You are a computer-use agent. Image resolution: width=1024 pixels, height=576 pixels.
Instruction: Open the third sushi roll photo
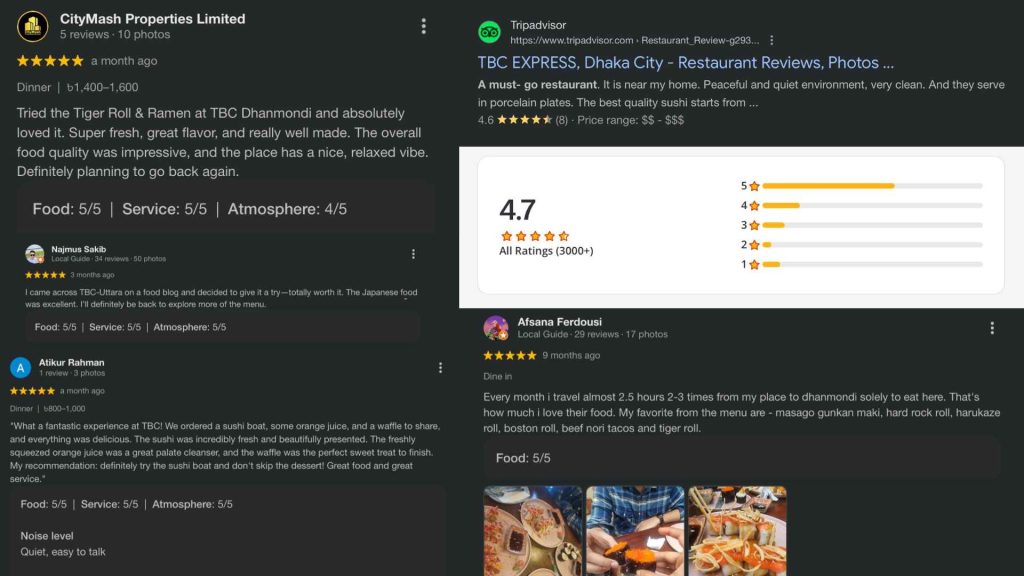click(737, 530)
